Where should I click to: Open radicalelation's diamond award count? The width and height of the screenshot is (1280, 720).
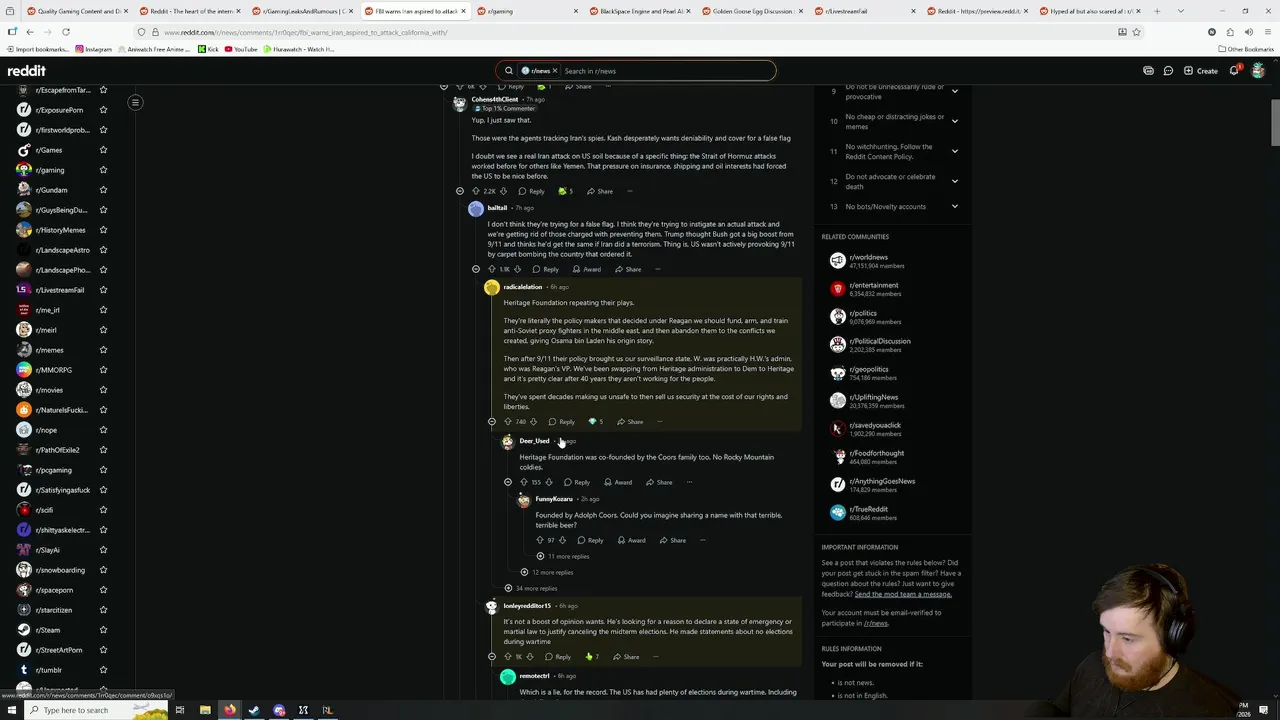click(x=595, y=422)
